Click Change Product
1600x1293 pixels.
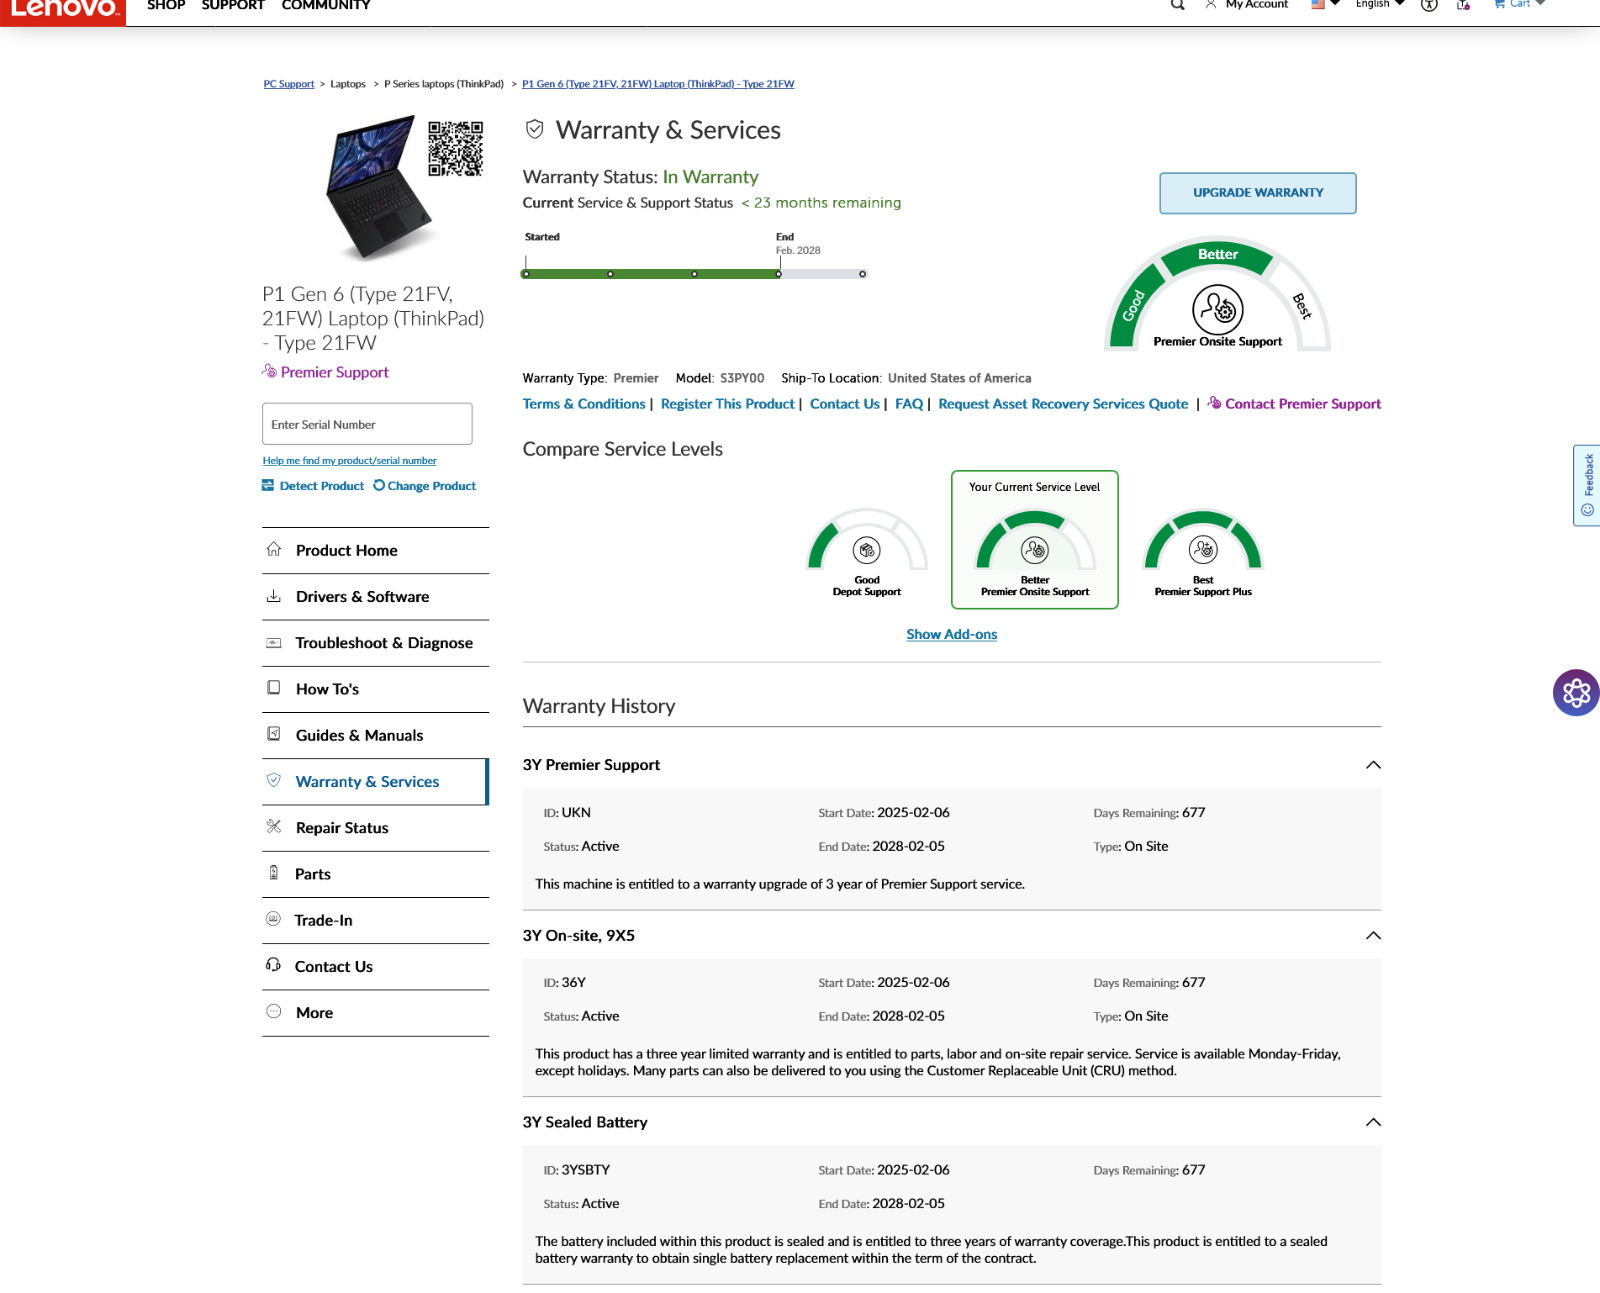(x=425, y=486)
